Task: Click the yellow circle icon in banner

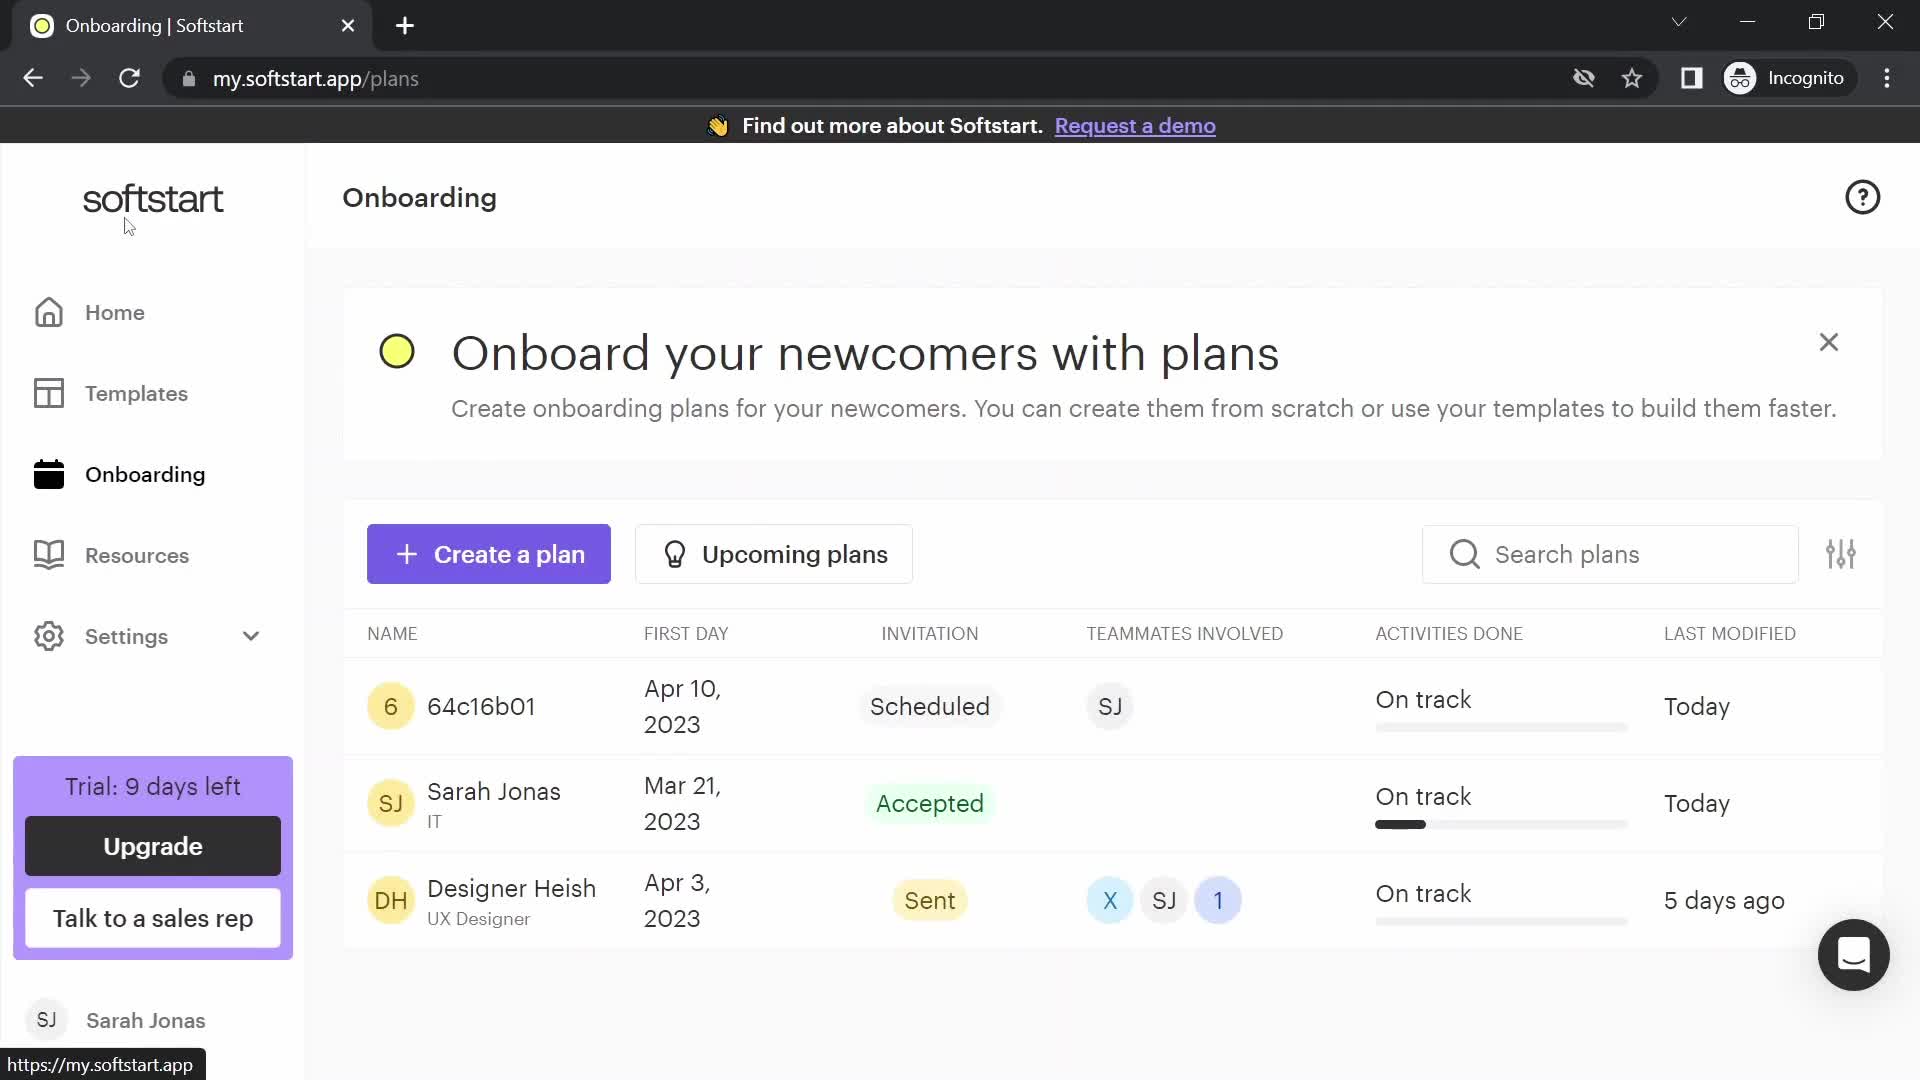Action: click(x=397, y=351)
